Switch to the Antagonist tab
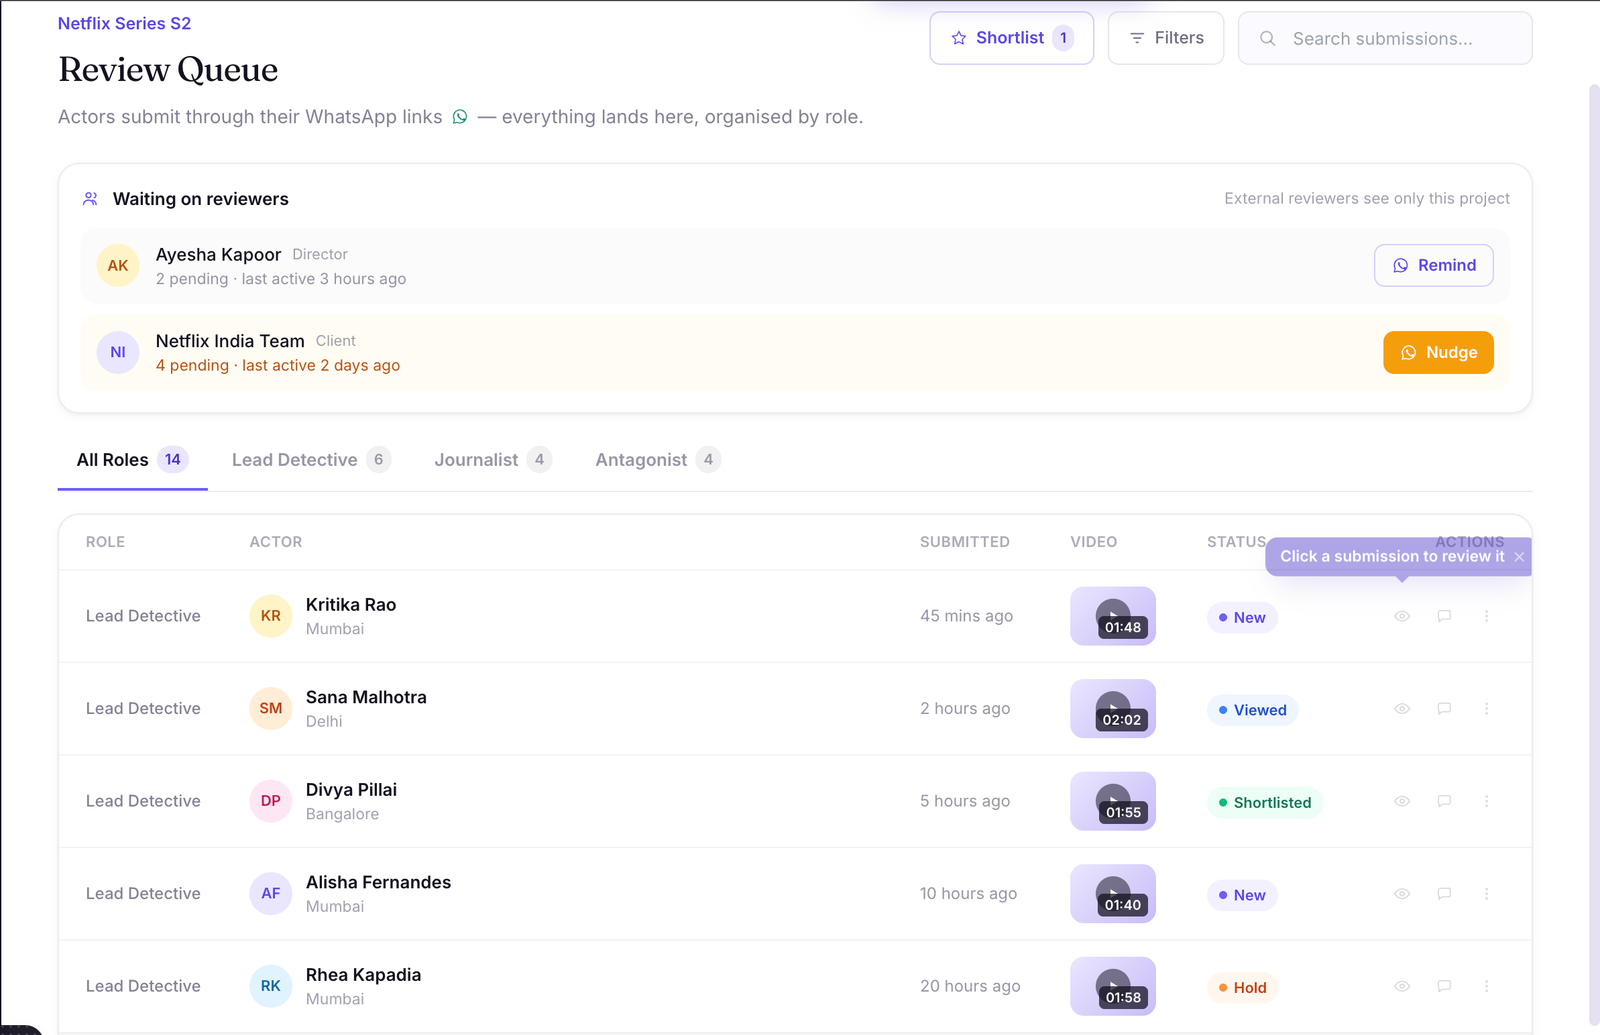Image resolution: width=1600 pixels, height=1035 pixels. pyautogui.click(x=658, y=460)
